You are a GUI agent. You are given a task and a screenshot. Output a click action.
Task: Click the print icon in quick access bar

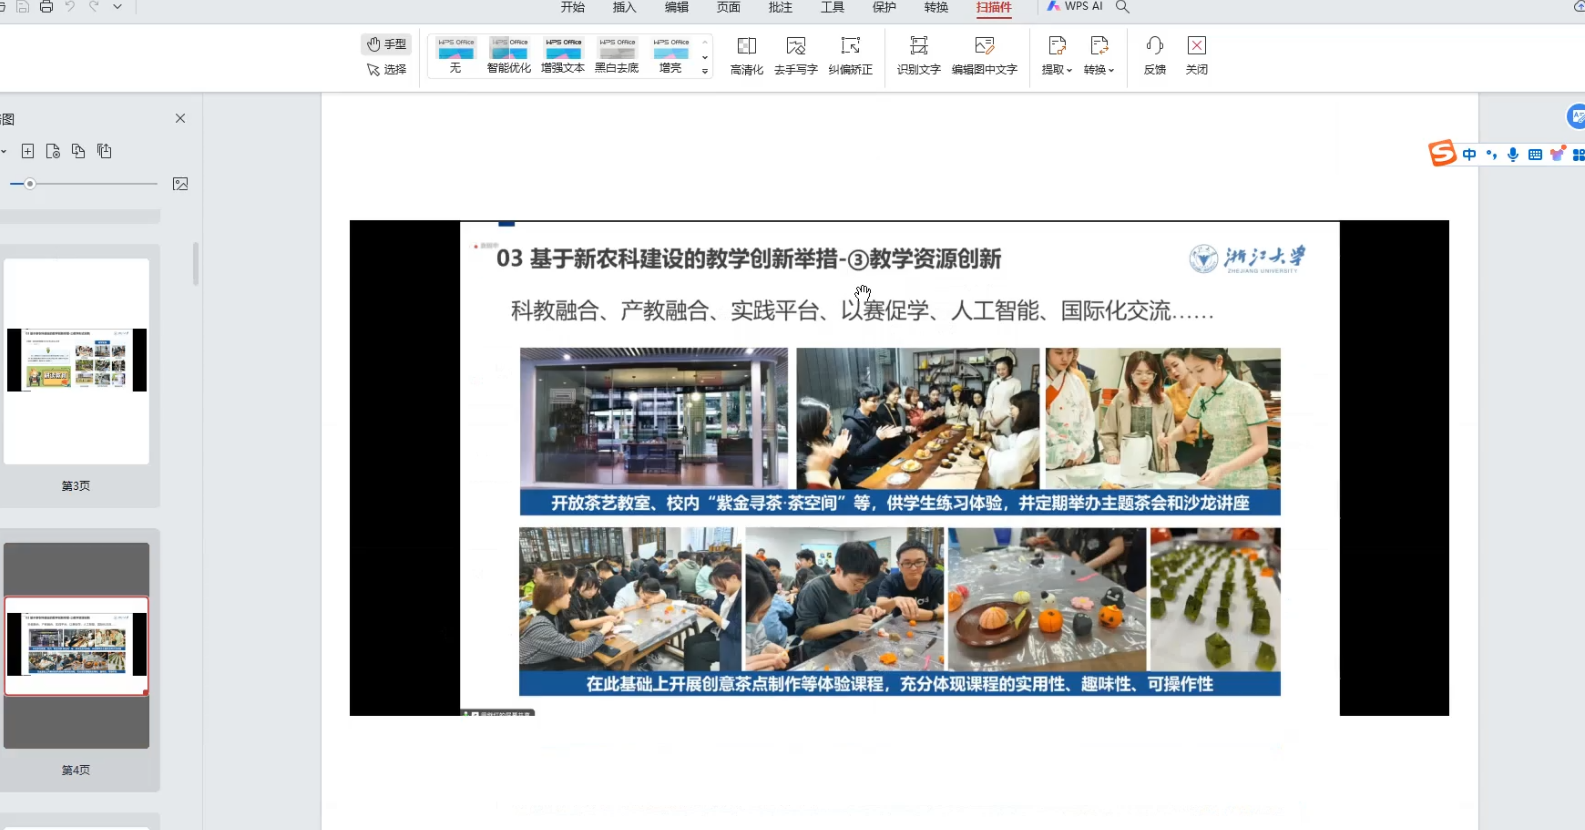46,7
